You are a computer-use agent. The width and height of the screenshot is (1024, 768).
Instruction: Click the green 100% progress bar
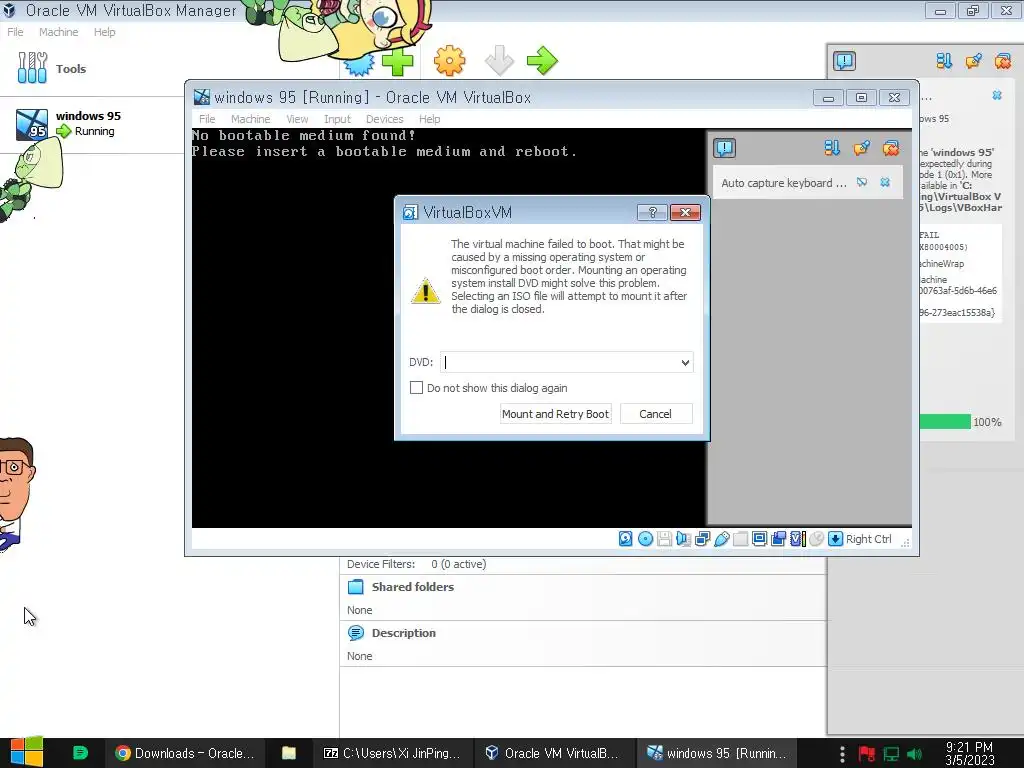(945, 422)
